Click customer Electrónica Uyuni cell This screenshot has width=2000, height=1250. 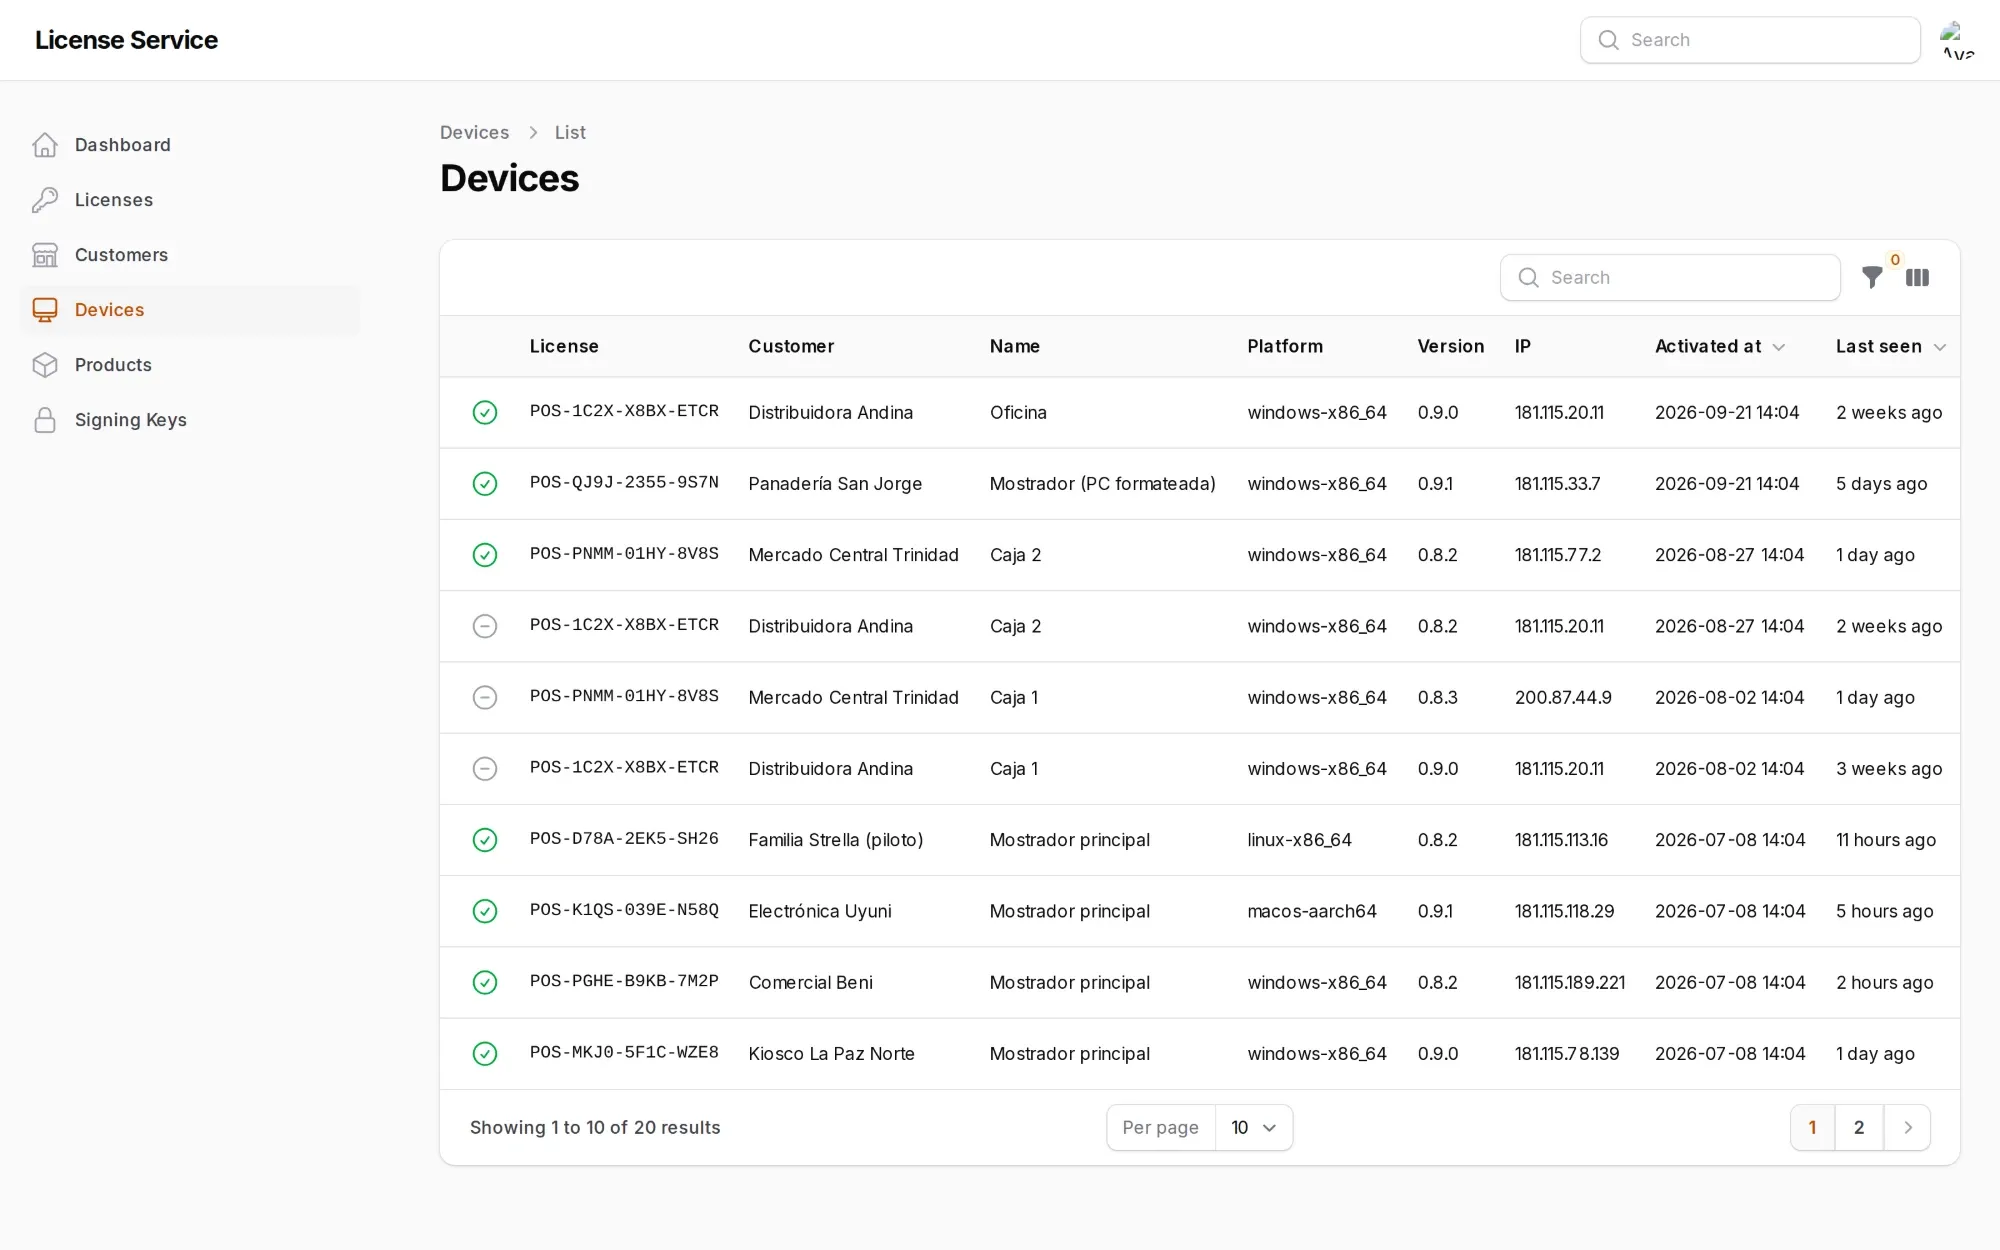coord(820,912)
